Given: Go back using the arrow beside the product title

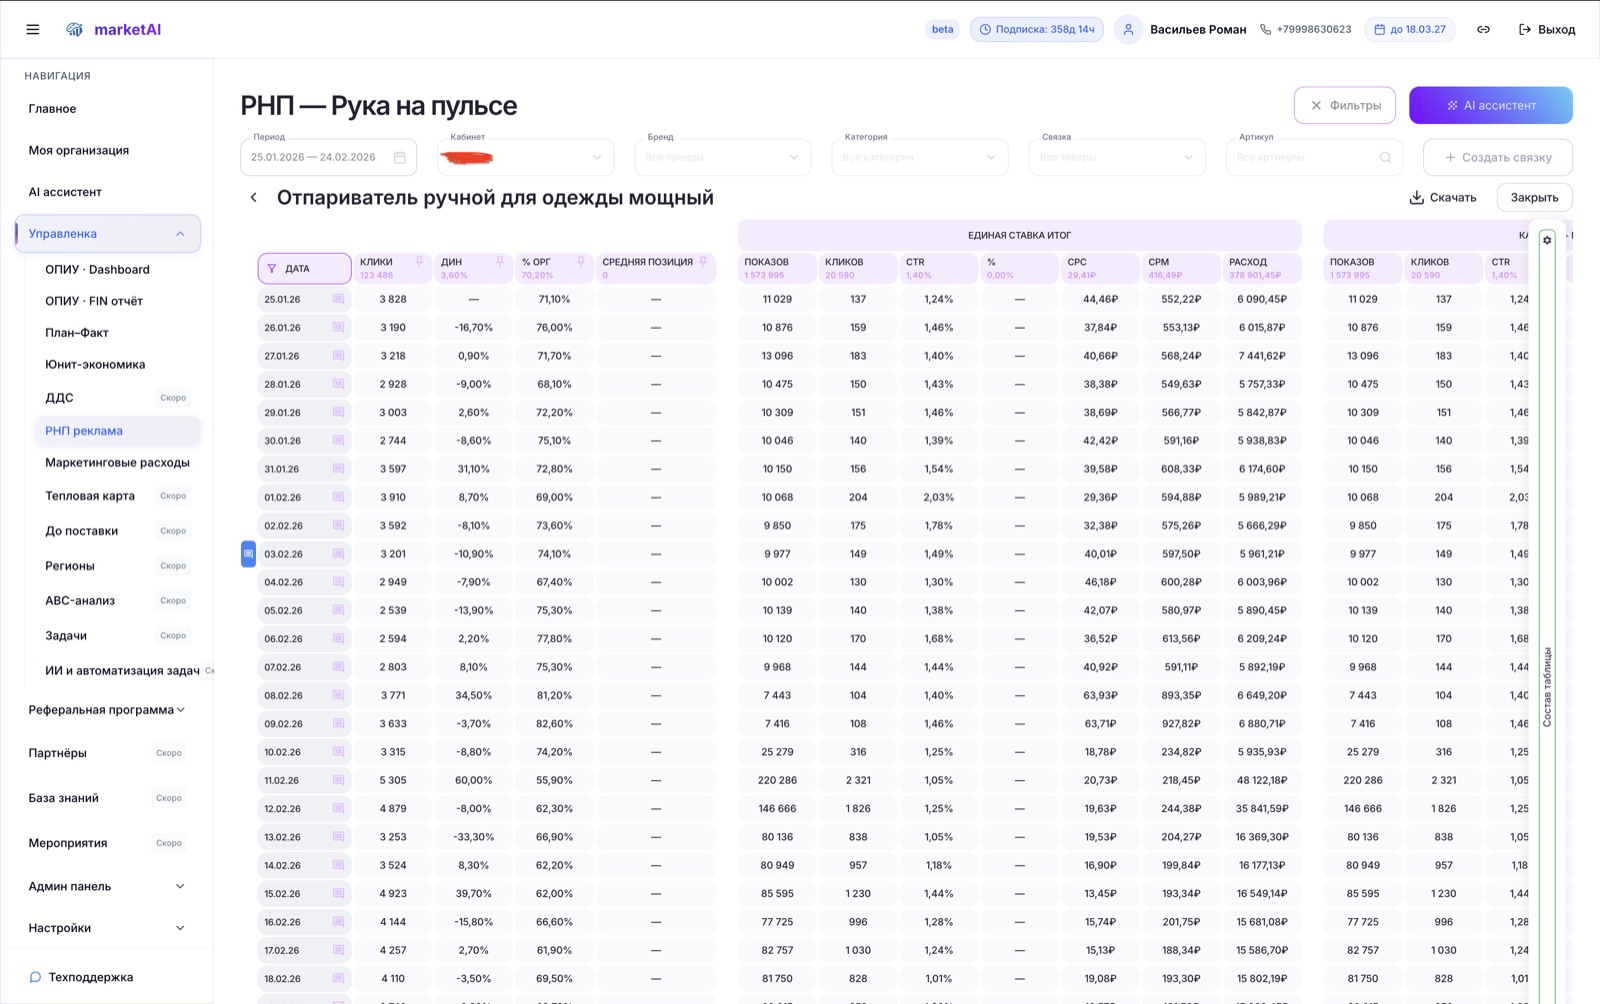Looking at the screenshot, I should coord(254,198).
